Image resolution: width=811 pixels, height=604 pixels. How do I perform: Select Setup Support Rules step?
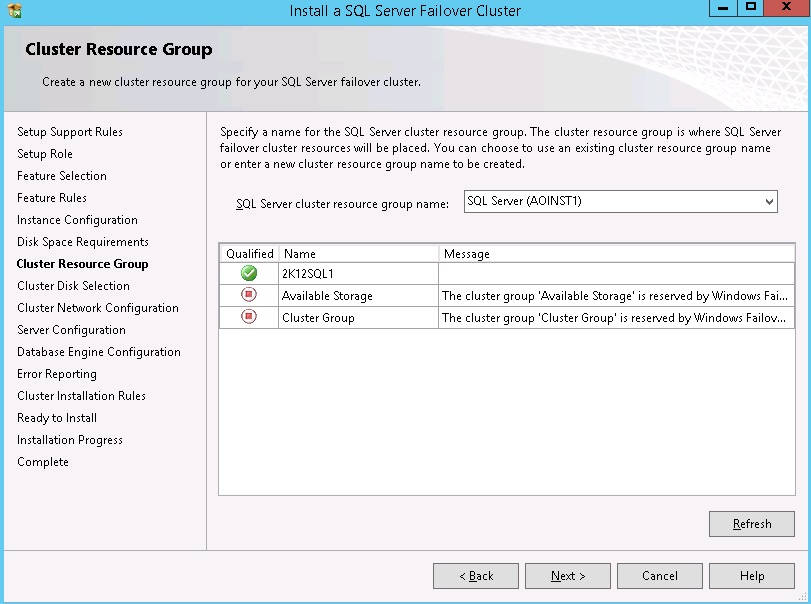[x=70, y=132]
